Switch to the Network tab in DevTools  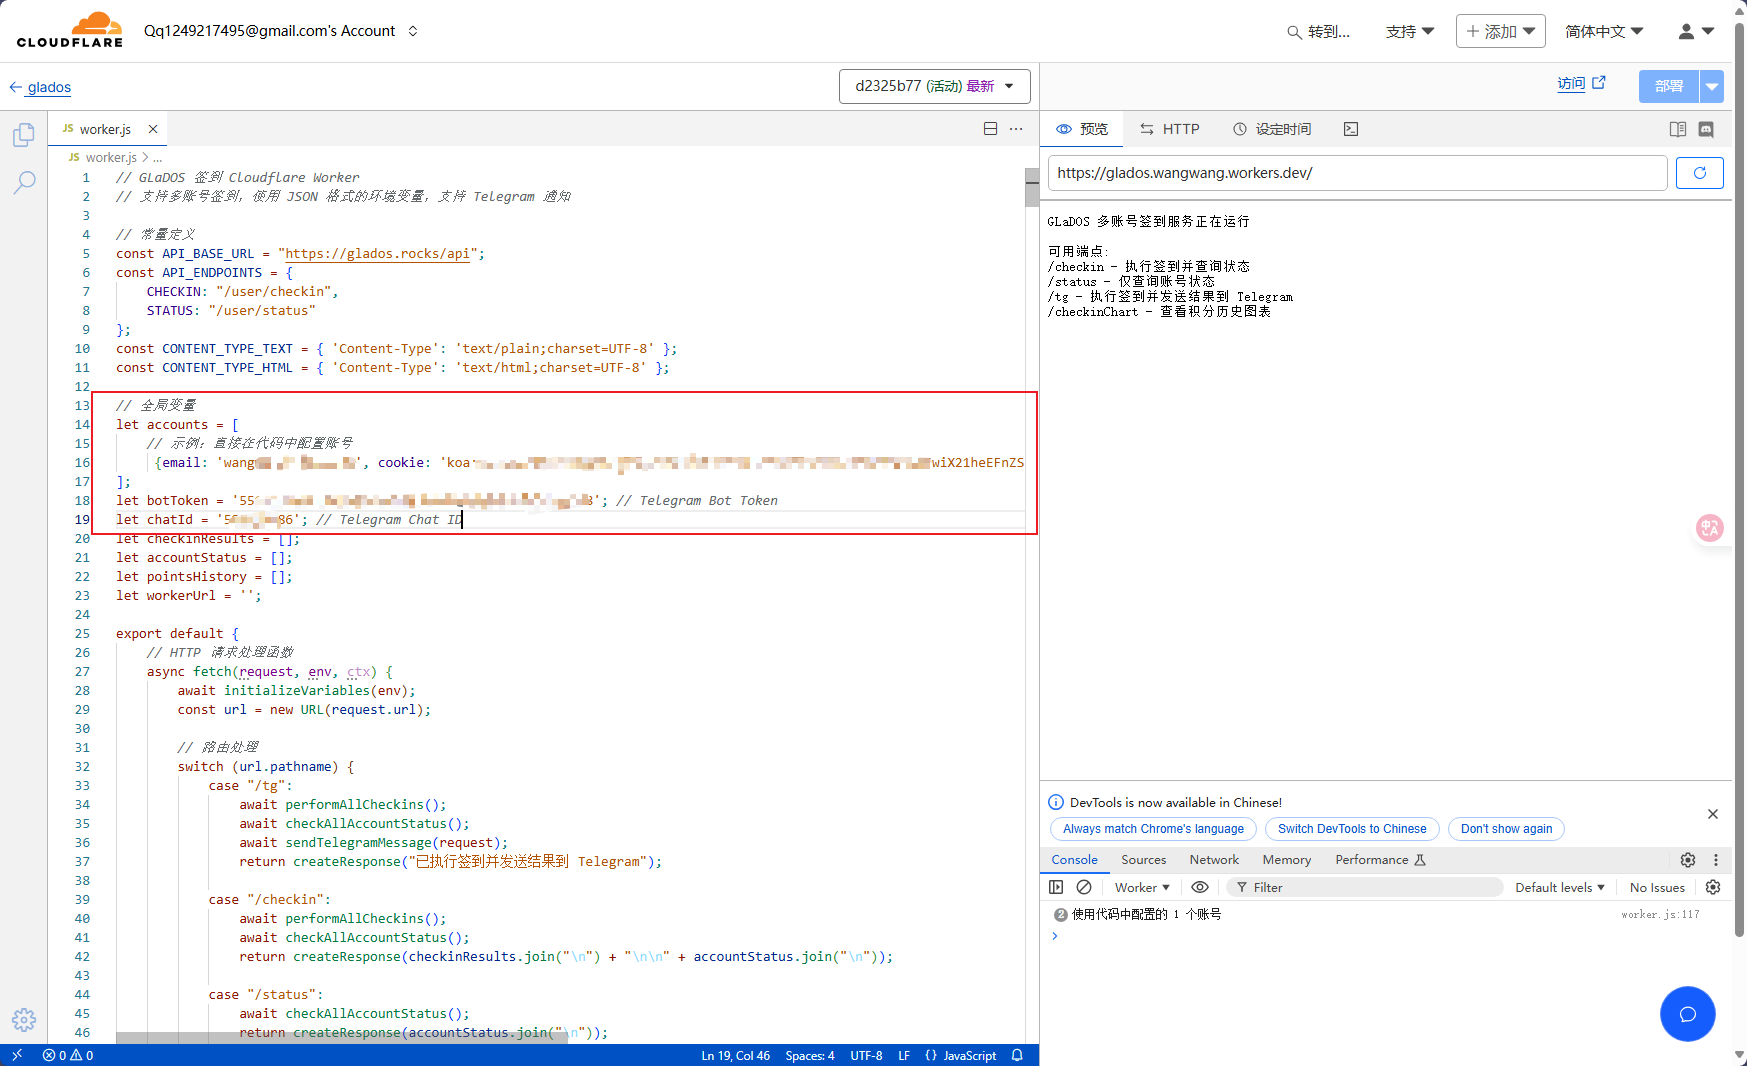click(x=1214, y=860)
